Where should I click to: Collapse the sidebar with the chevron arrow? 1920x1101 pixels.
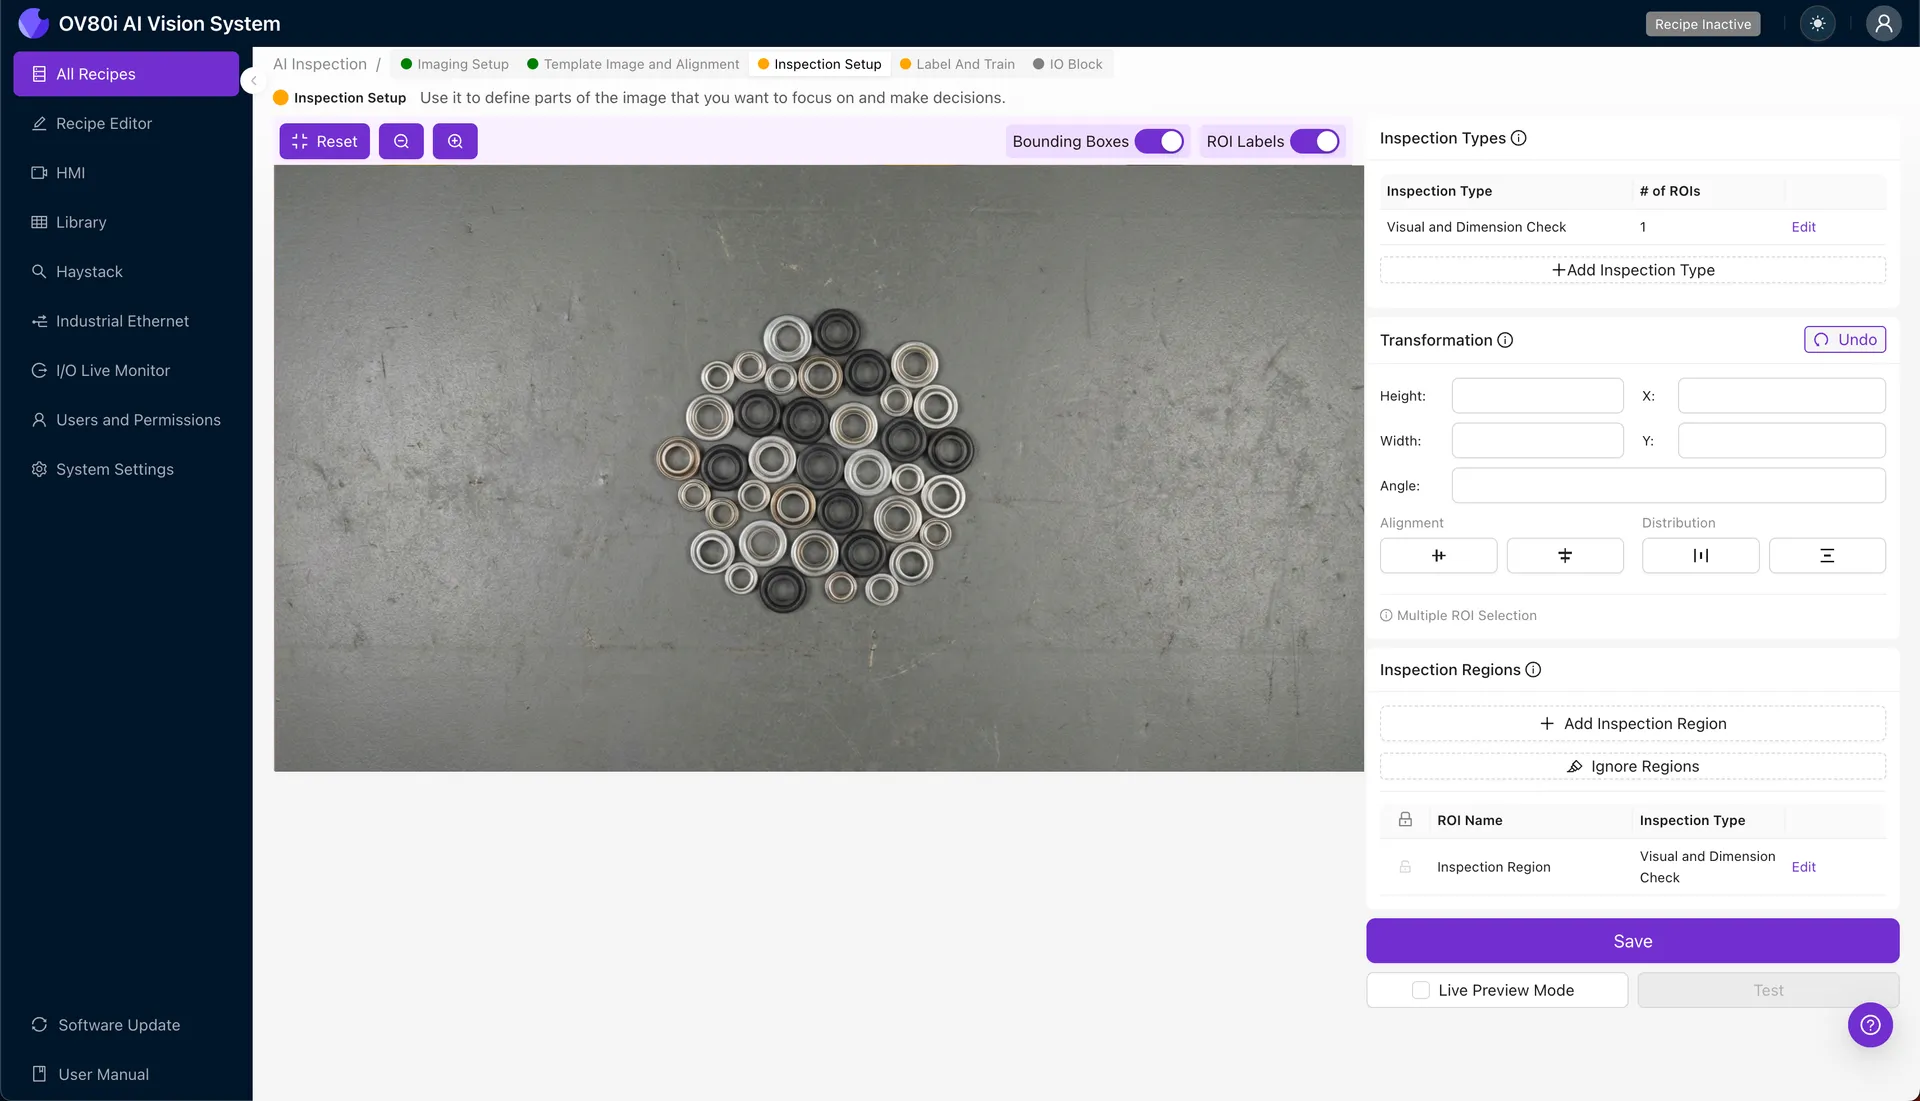pos(252,80)
